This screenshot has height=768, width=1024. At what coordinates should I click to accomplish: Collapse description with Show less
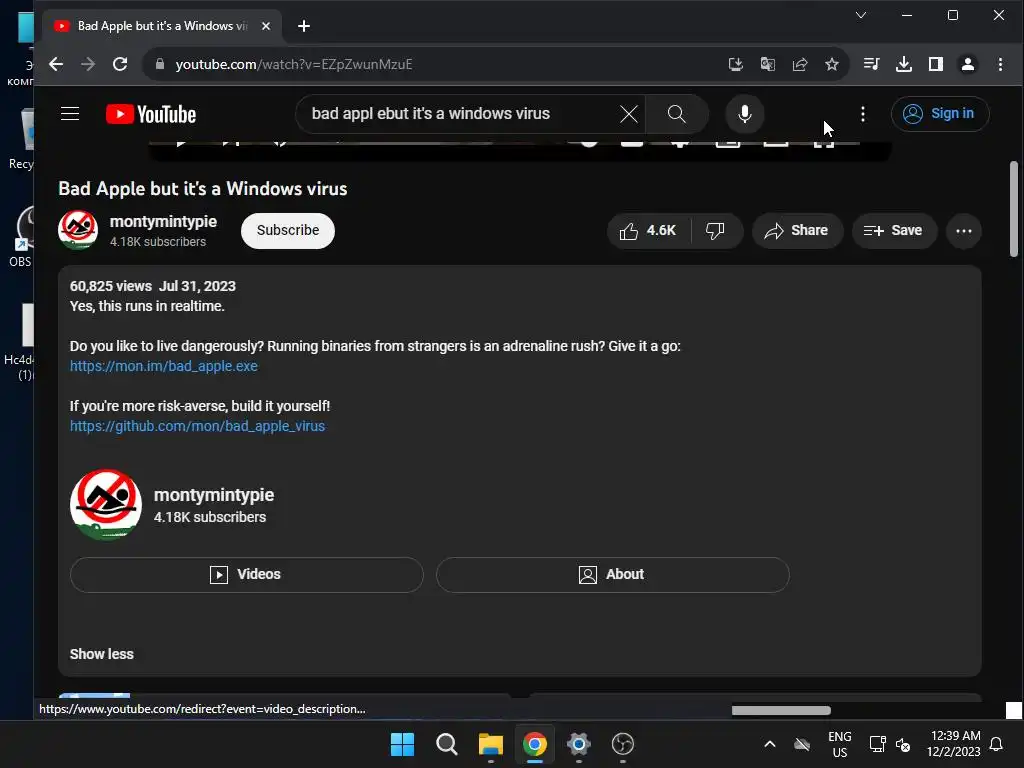coord(101,654)
